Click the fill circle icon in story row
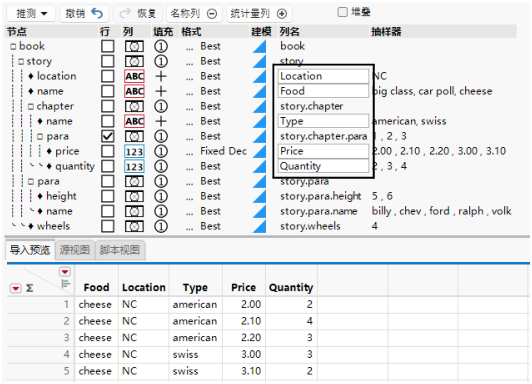This screenshot has height=384, width=532. pos(161,61)
